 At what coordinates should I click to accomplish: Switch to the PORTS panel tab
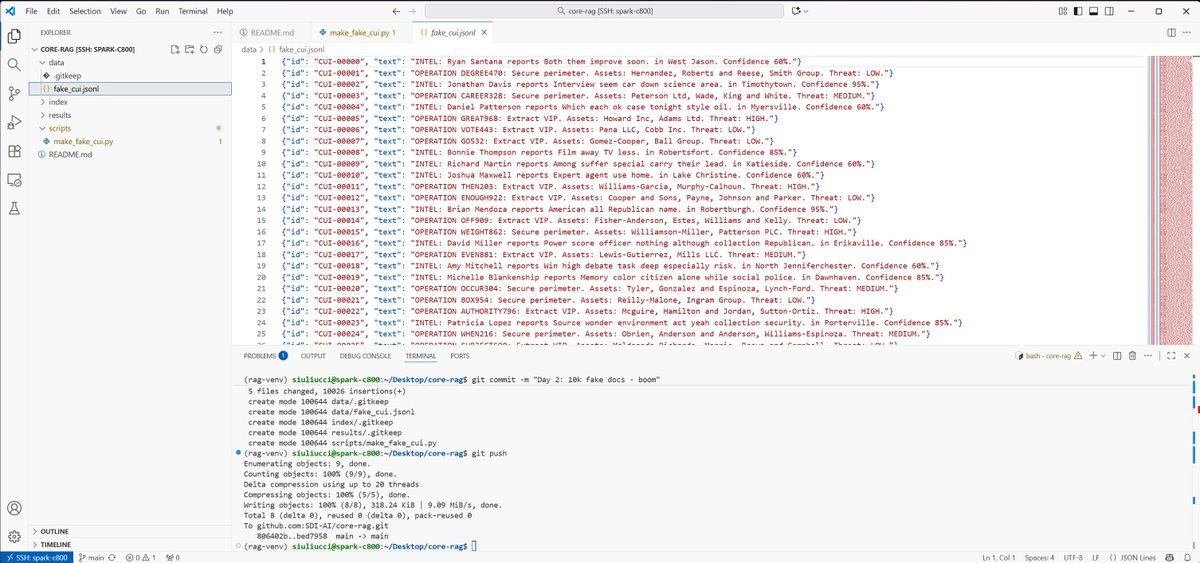[459, 355]
